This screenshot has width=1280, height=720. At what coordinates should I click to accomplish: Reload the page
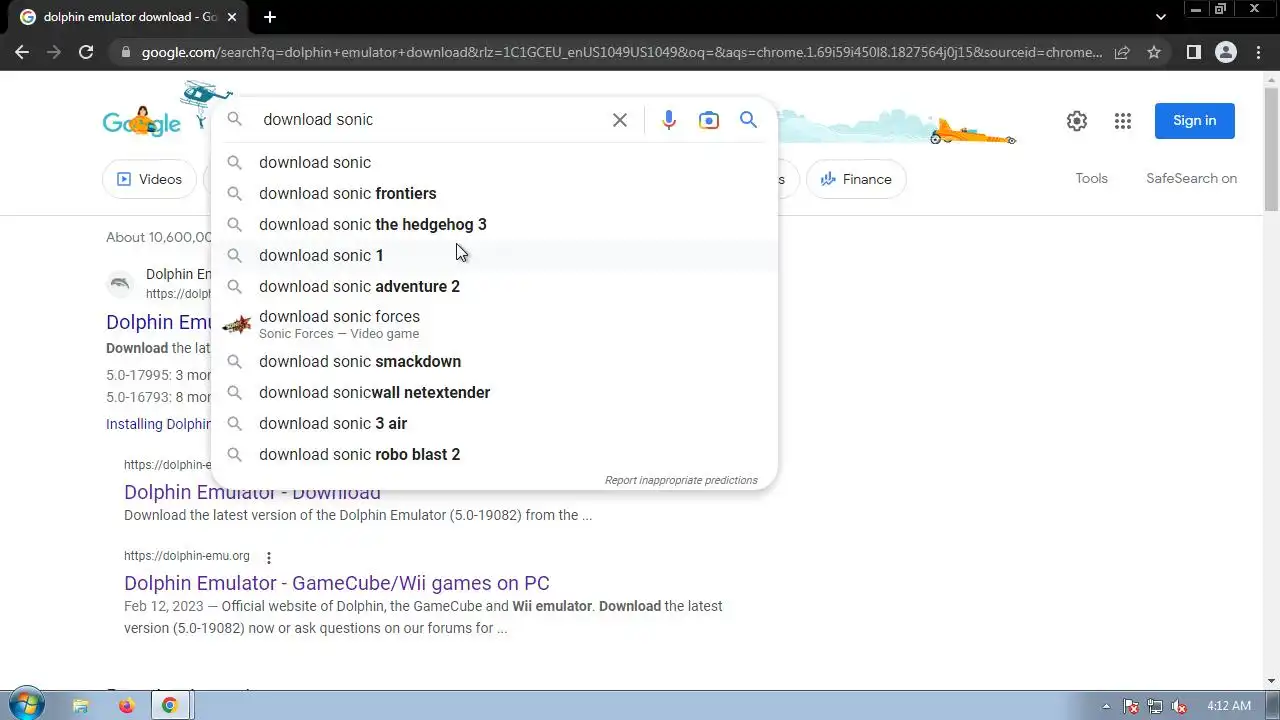coord(86,52)
